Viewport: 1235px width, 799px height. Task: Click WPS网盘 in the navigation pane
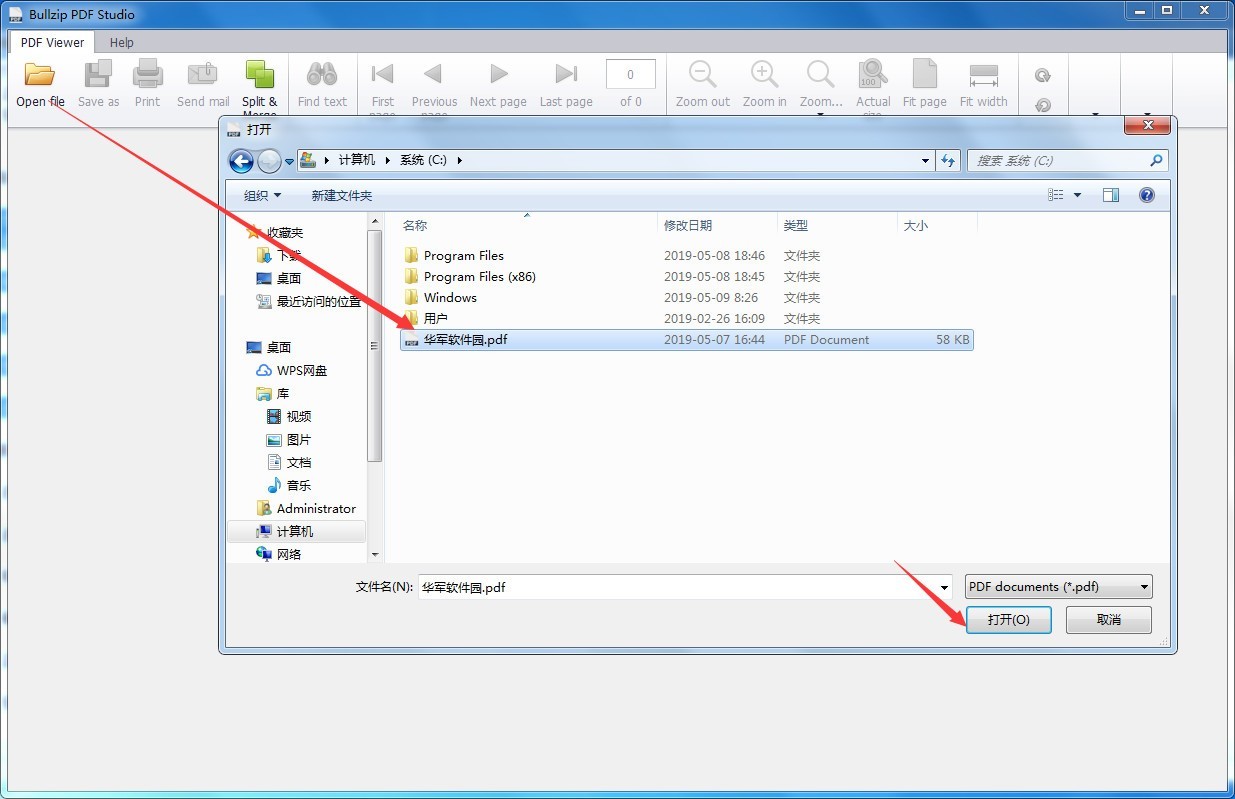tap(302, 370)
